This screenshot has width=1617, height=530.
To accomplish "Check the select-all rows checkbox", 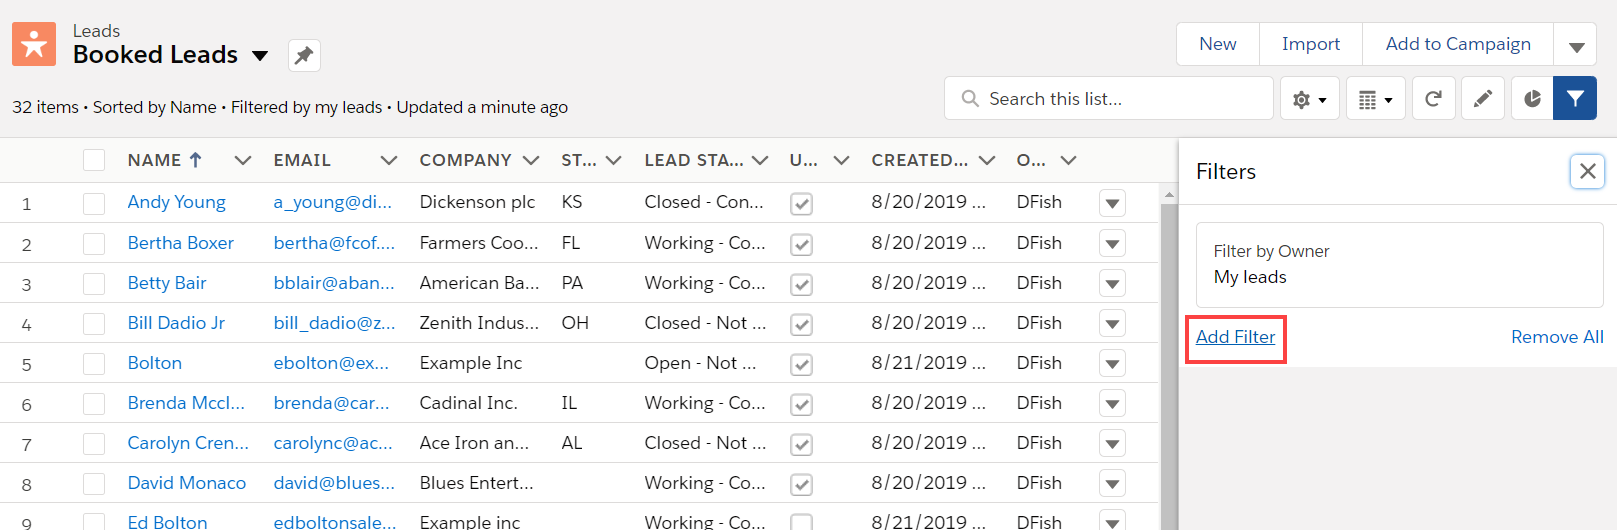I will tap(94, 160).
